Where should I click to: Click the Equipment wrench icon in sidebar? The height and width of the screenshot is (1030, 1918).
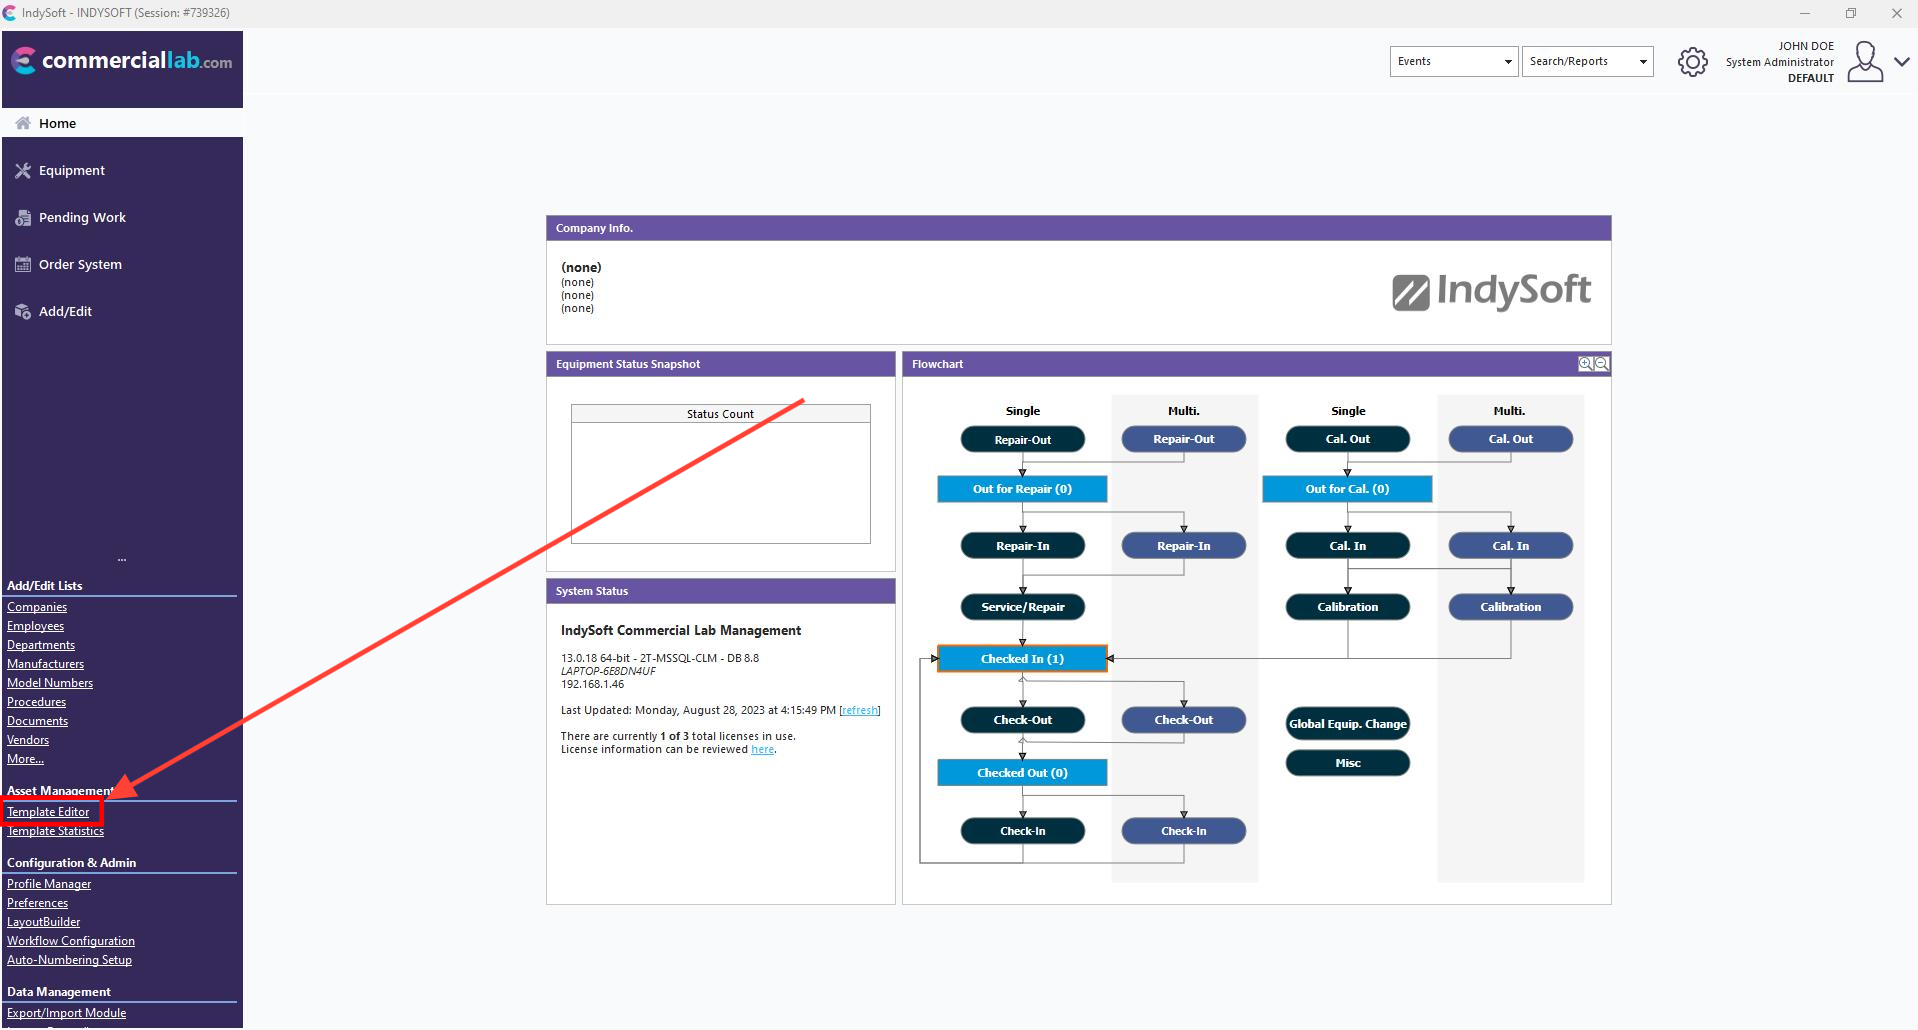(23, 171)
